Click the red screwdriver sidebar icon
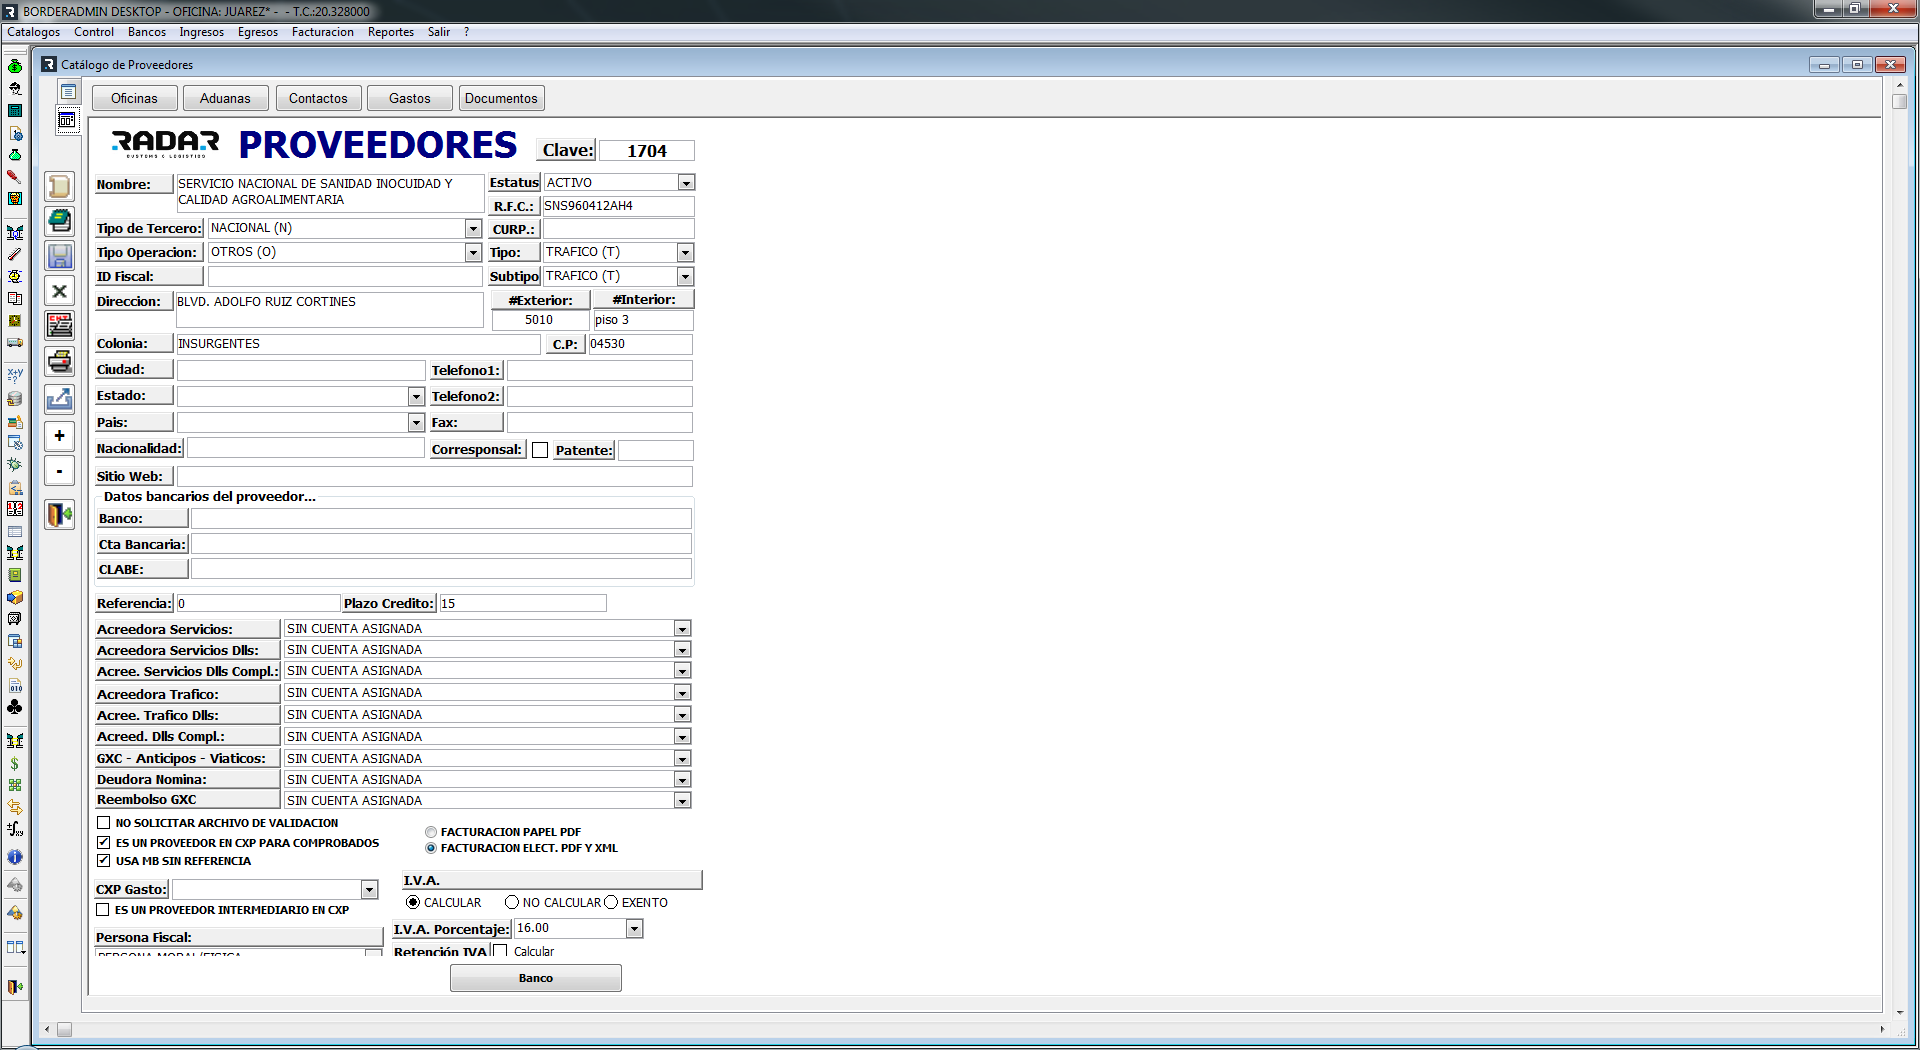The image size is (1920, 1050). pyautogui.click(x=14, y=177)
